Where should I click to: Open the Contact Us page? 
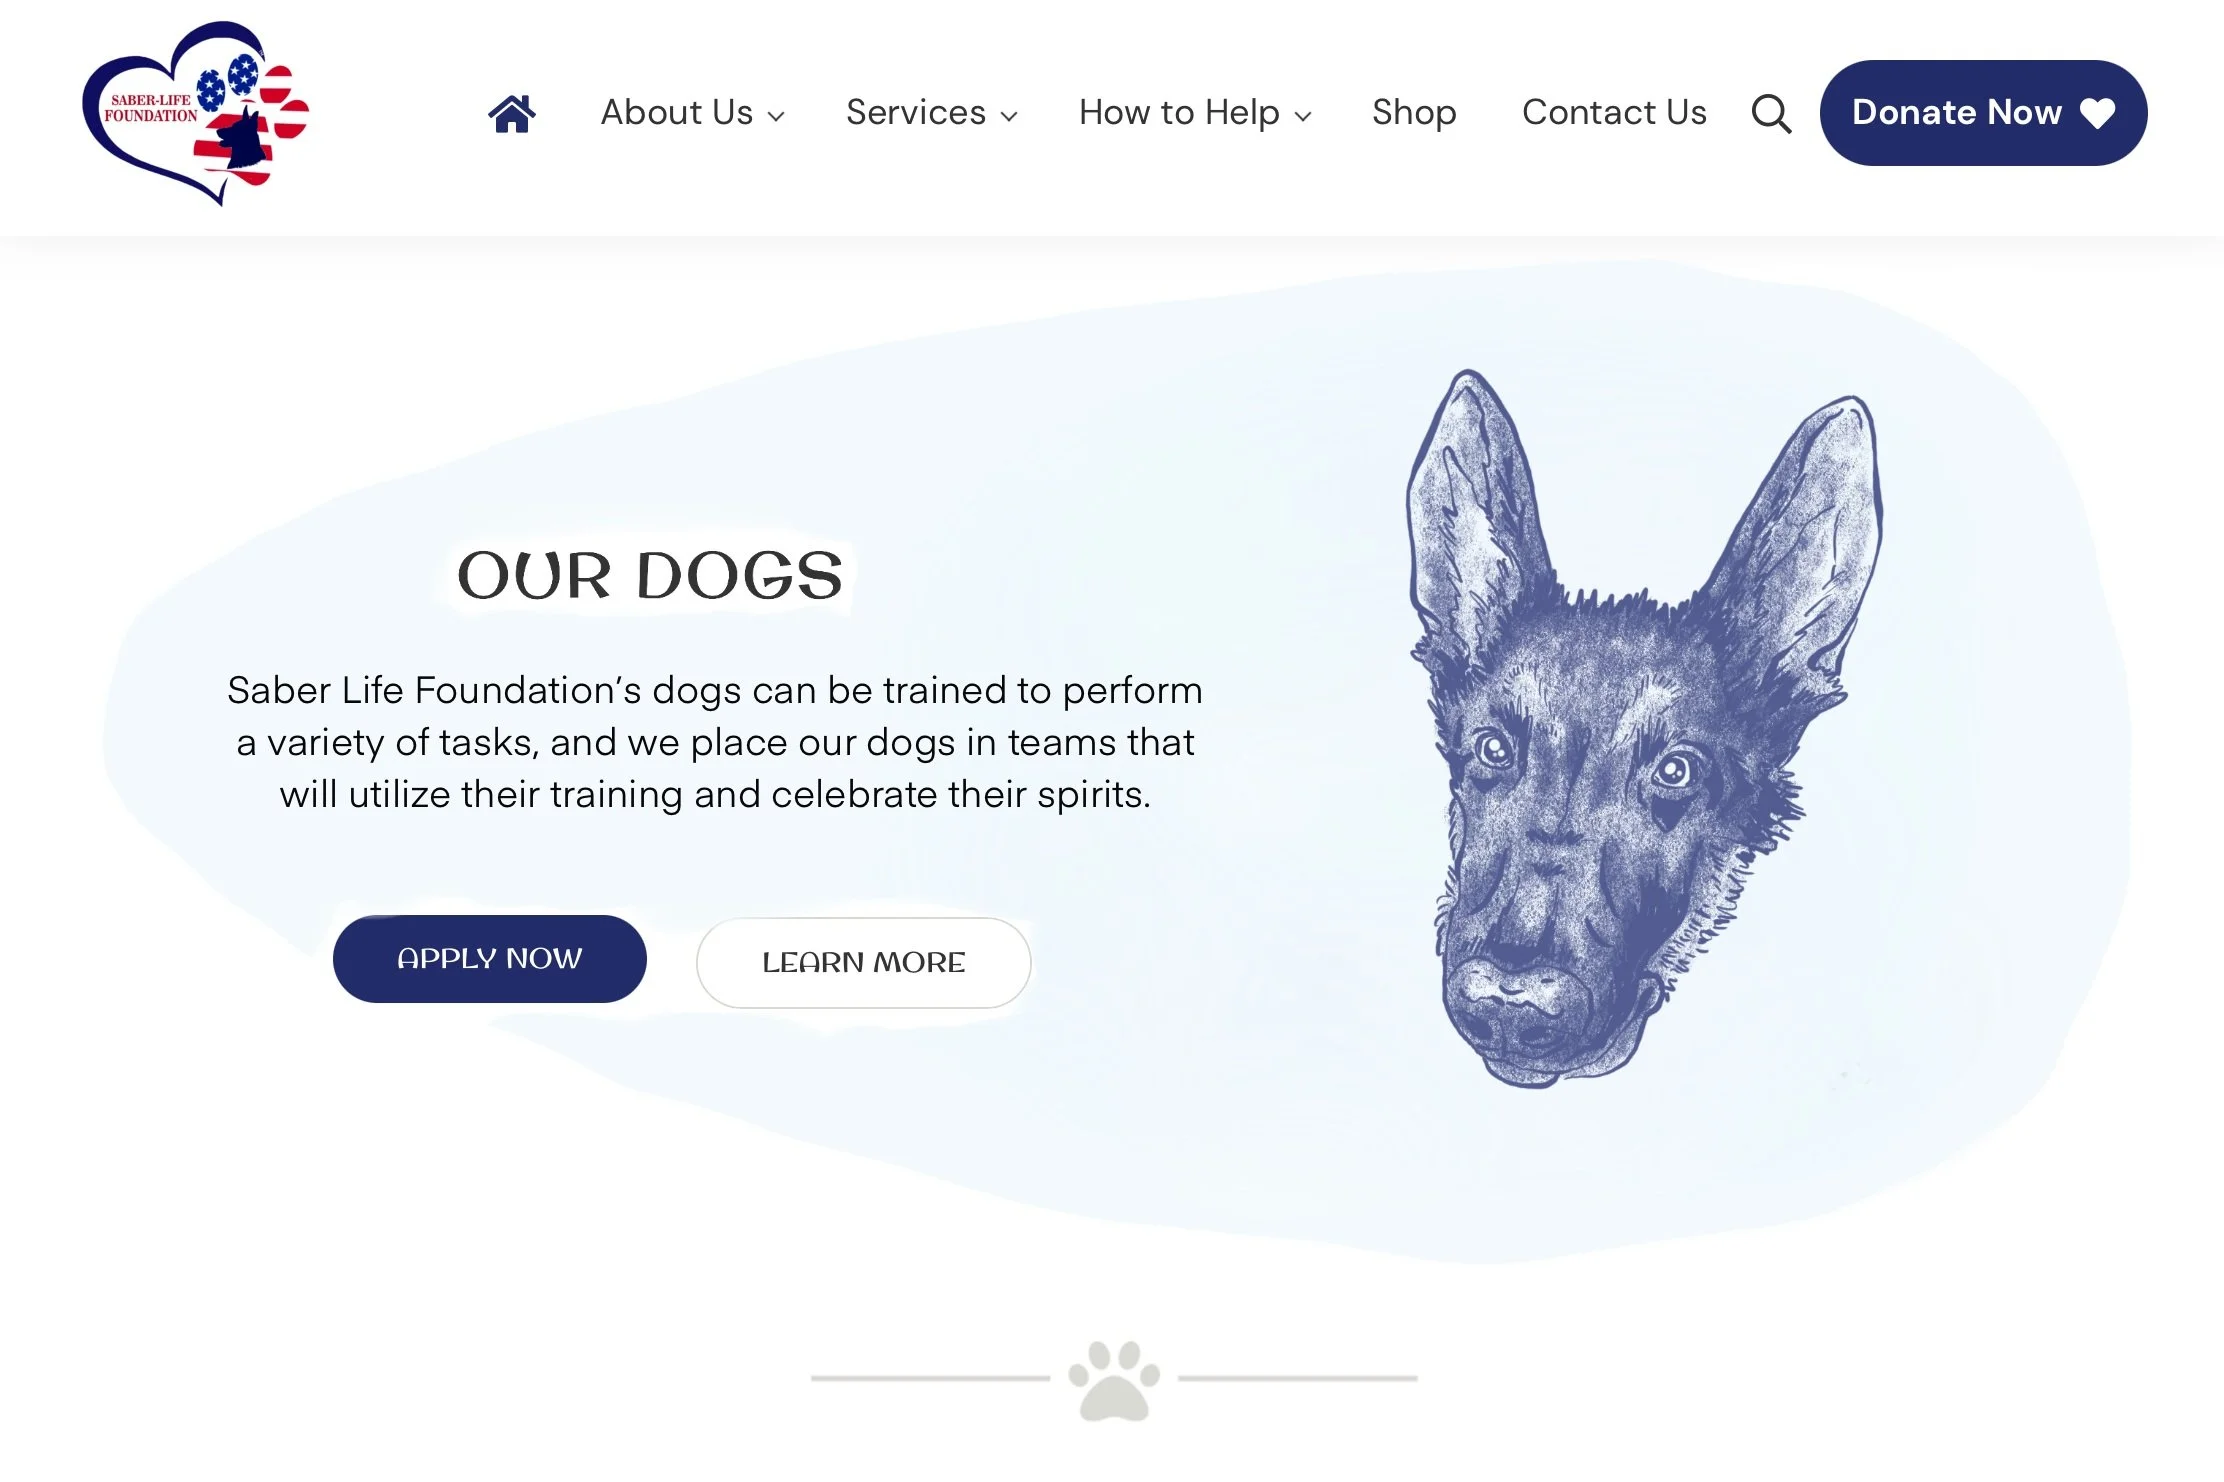pos(1614,112)
